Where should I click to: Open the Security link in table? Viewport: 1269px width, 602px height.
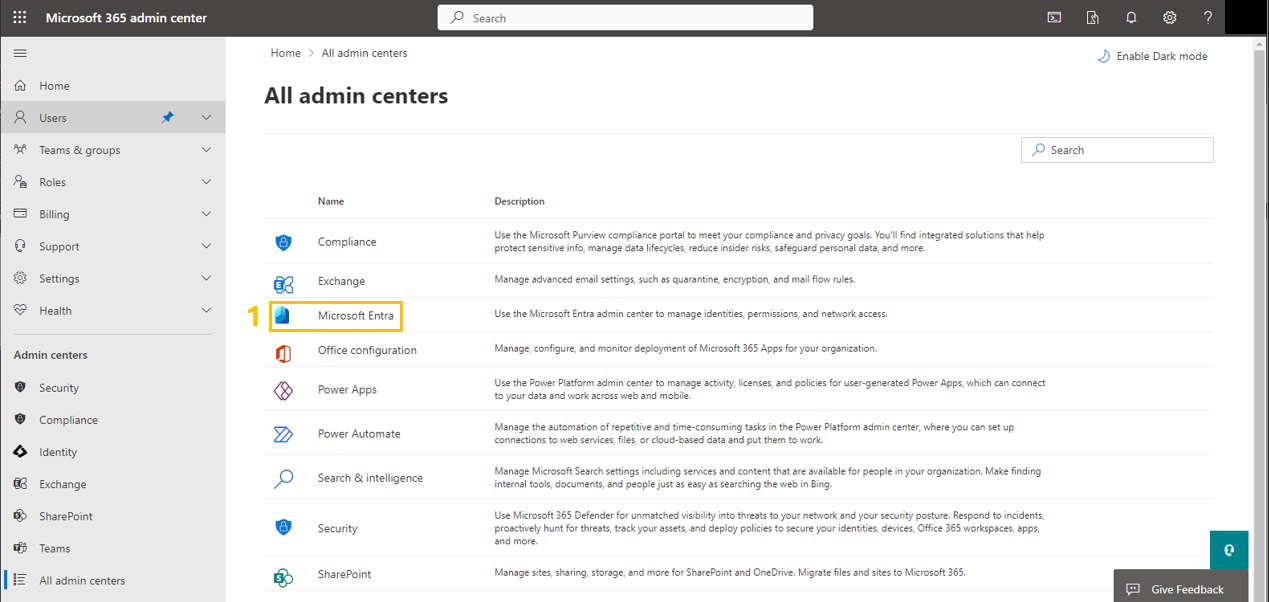338,528
